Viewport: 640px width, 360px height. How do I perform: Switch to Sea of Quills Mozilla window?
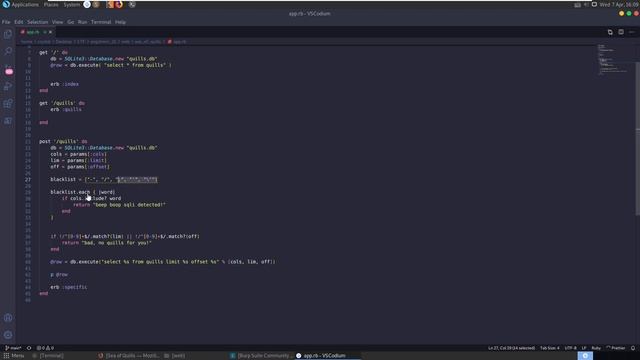click(x=129, y=356)
